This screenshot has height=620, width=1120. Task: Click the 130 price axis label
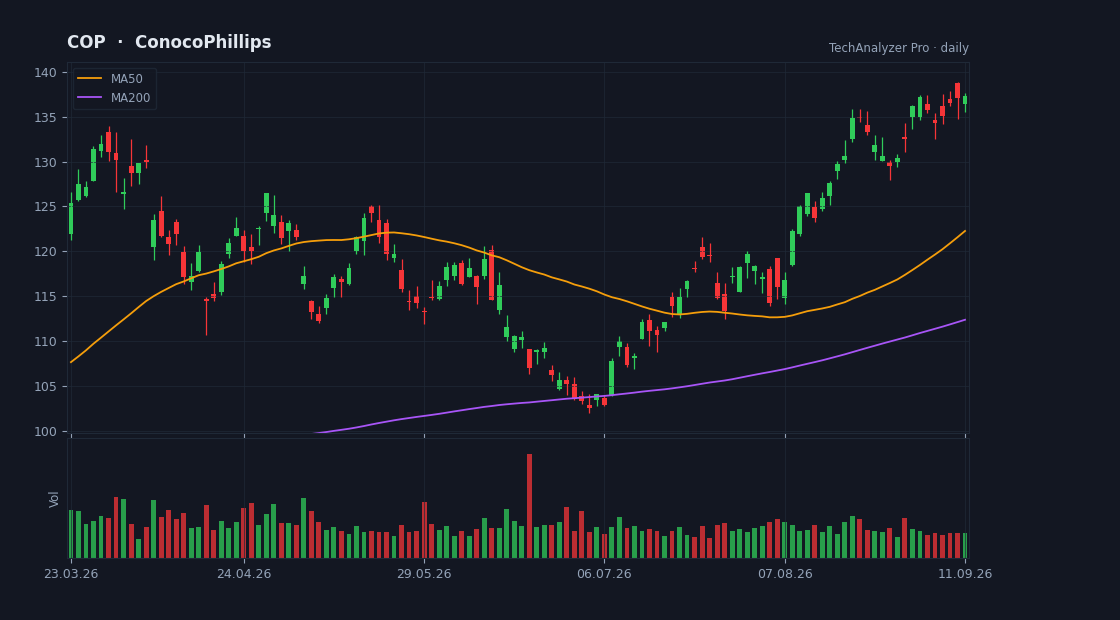coord(45,162)
